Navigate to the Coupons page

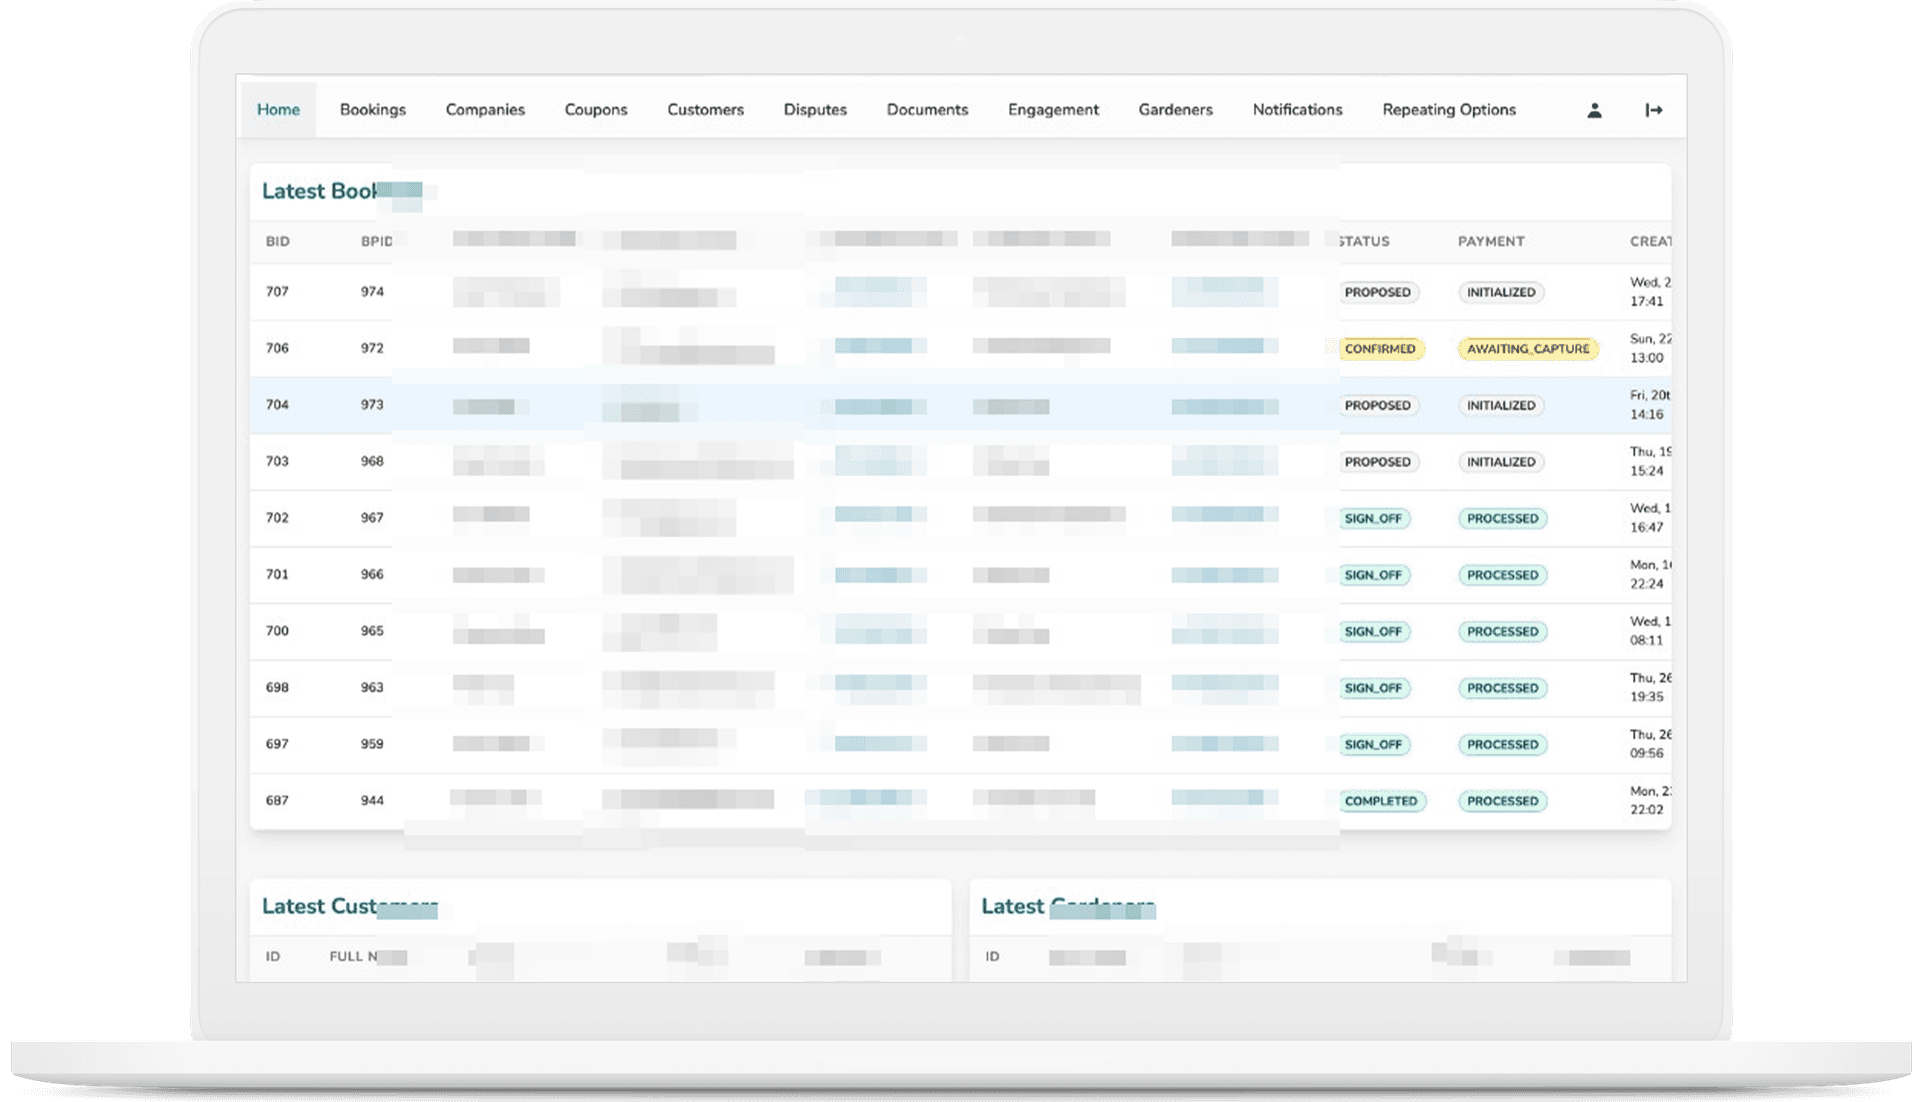click(596, 110)
